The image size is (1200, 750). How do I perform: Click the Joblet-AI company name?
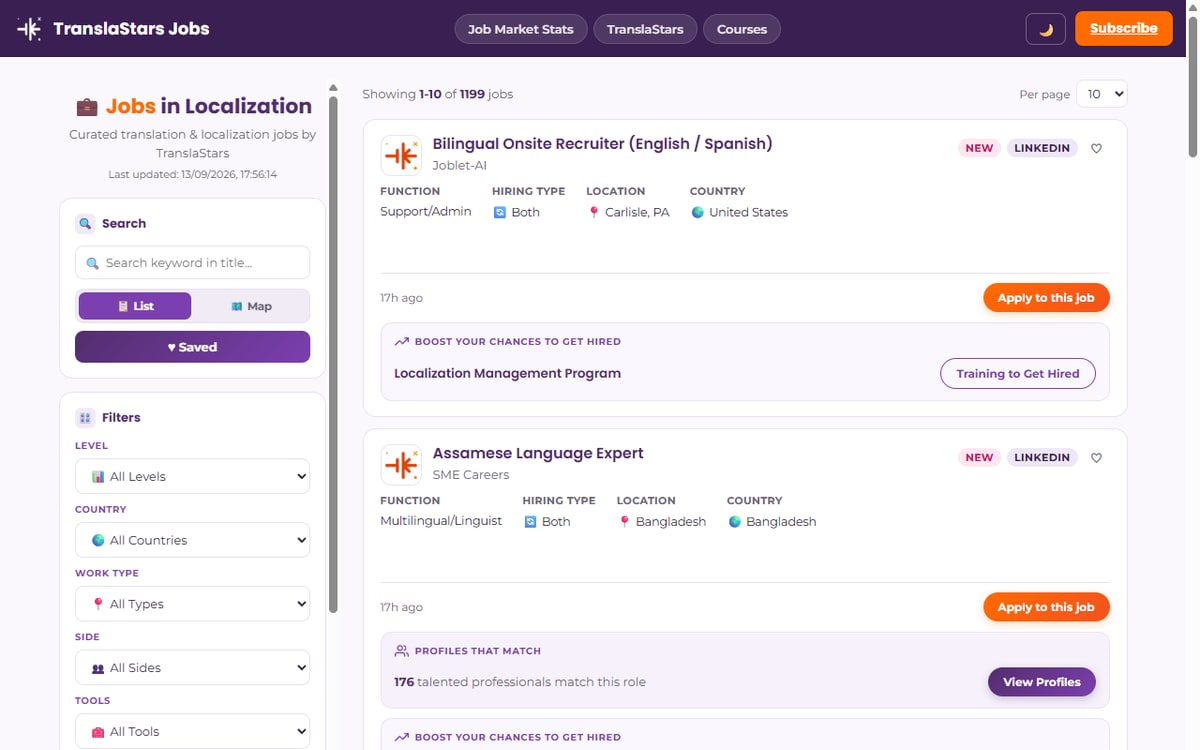pyautogui.click(x=459, y=166)
